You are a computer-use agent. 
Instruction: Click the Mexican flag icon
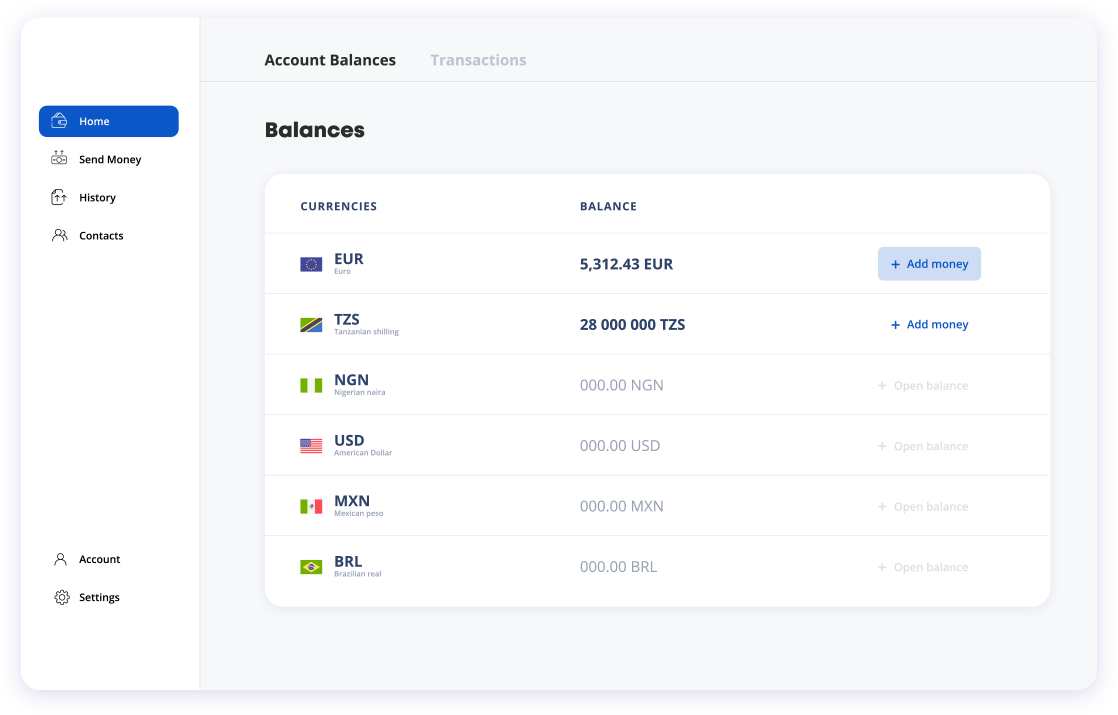click(311, 507)
